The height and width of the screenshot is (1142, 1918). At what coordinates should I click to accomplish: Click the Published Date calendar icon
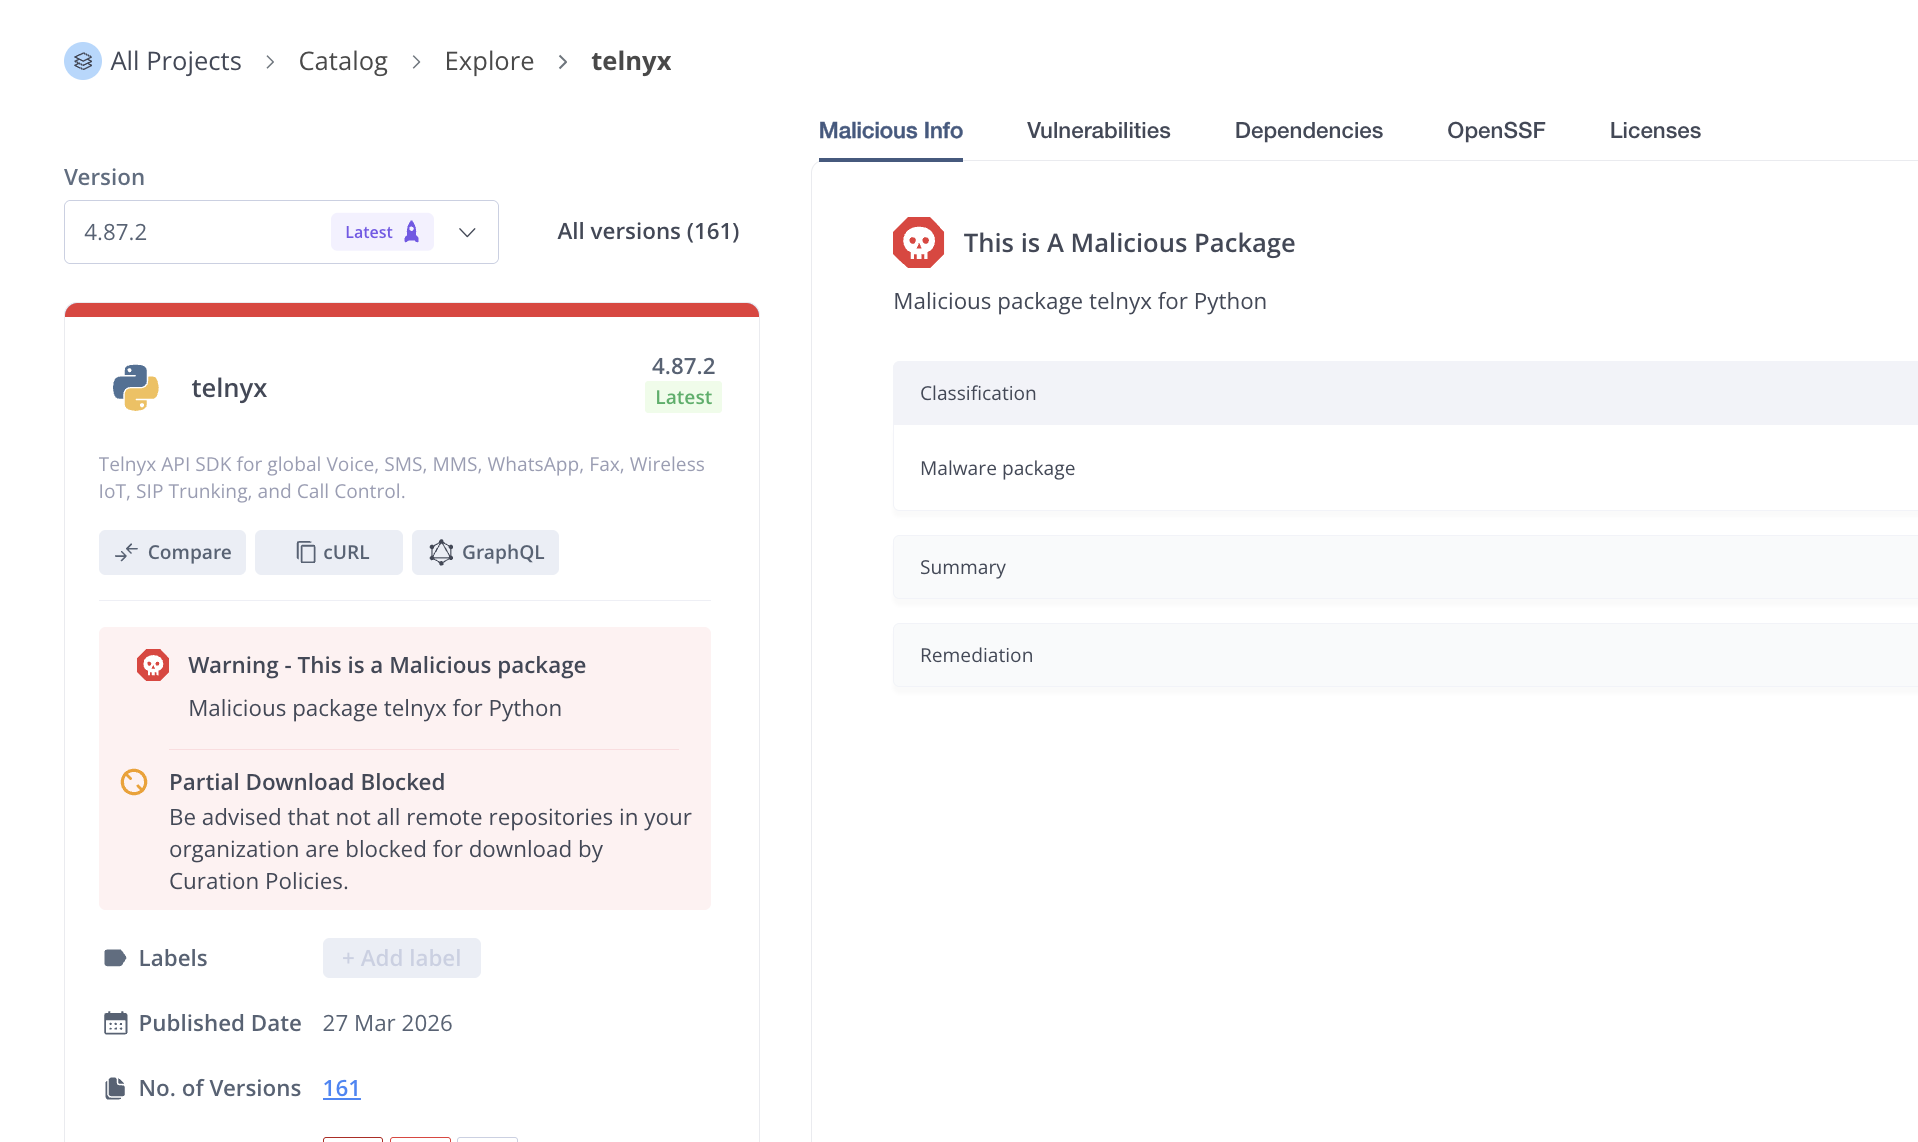pyautogui.click(x=115, y=1023)
